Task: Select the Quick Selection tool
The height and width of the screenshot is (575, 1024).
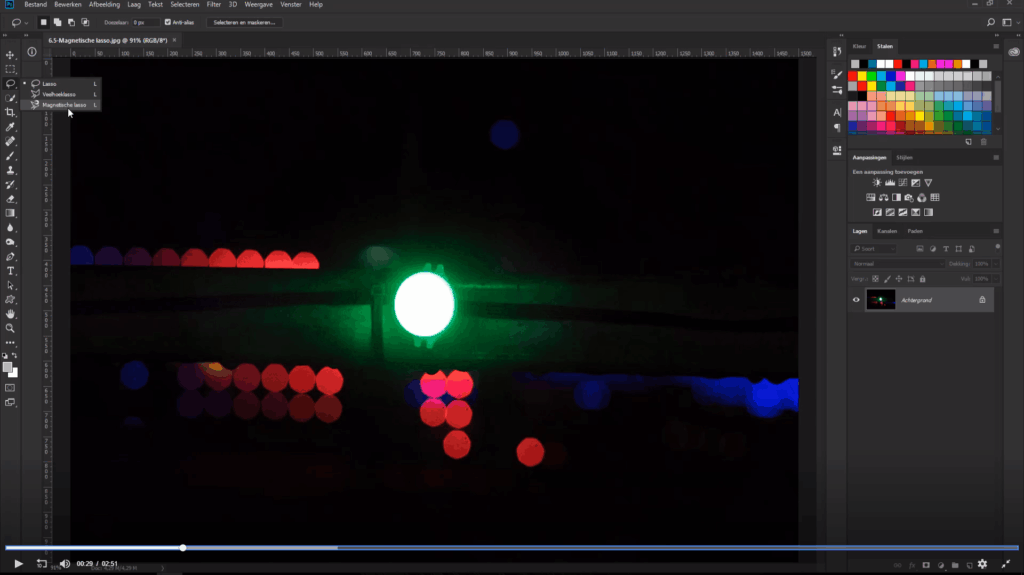Action: (10, 98)
